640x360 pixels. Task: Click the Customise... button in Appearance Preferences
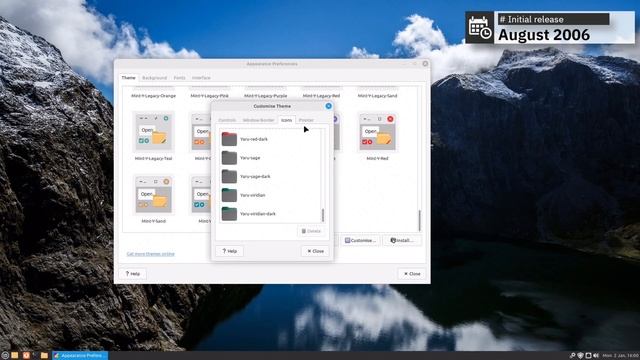(x=360, y=240)
